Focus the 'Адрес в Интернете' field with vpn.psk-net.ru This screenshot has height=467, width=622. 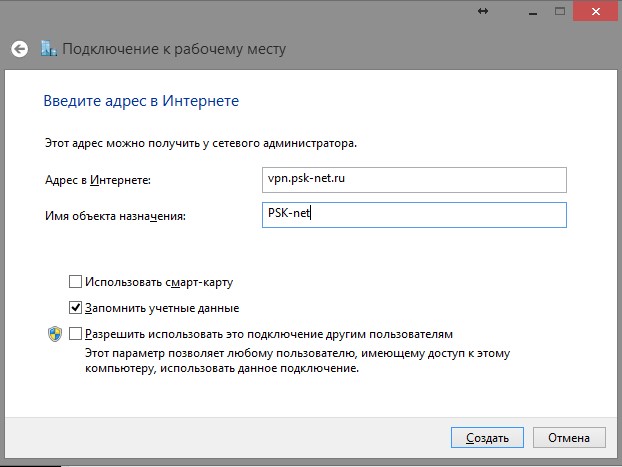point(414,180)
